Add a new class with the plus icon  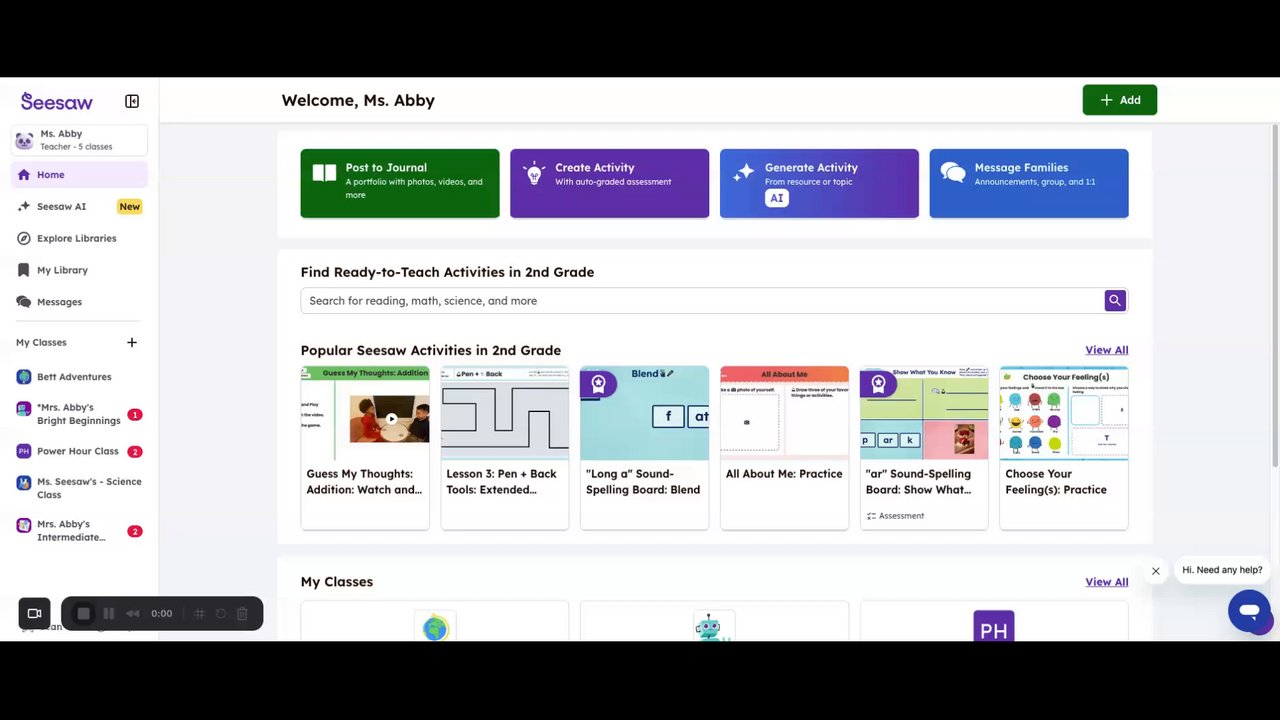pyautogui.click(x=131, y=342)
